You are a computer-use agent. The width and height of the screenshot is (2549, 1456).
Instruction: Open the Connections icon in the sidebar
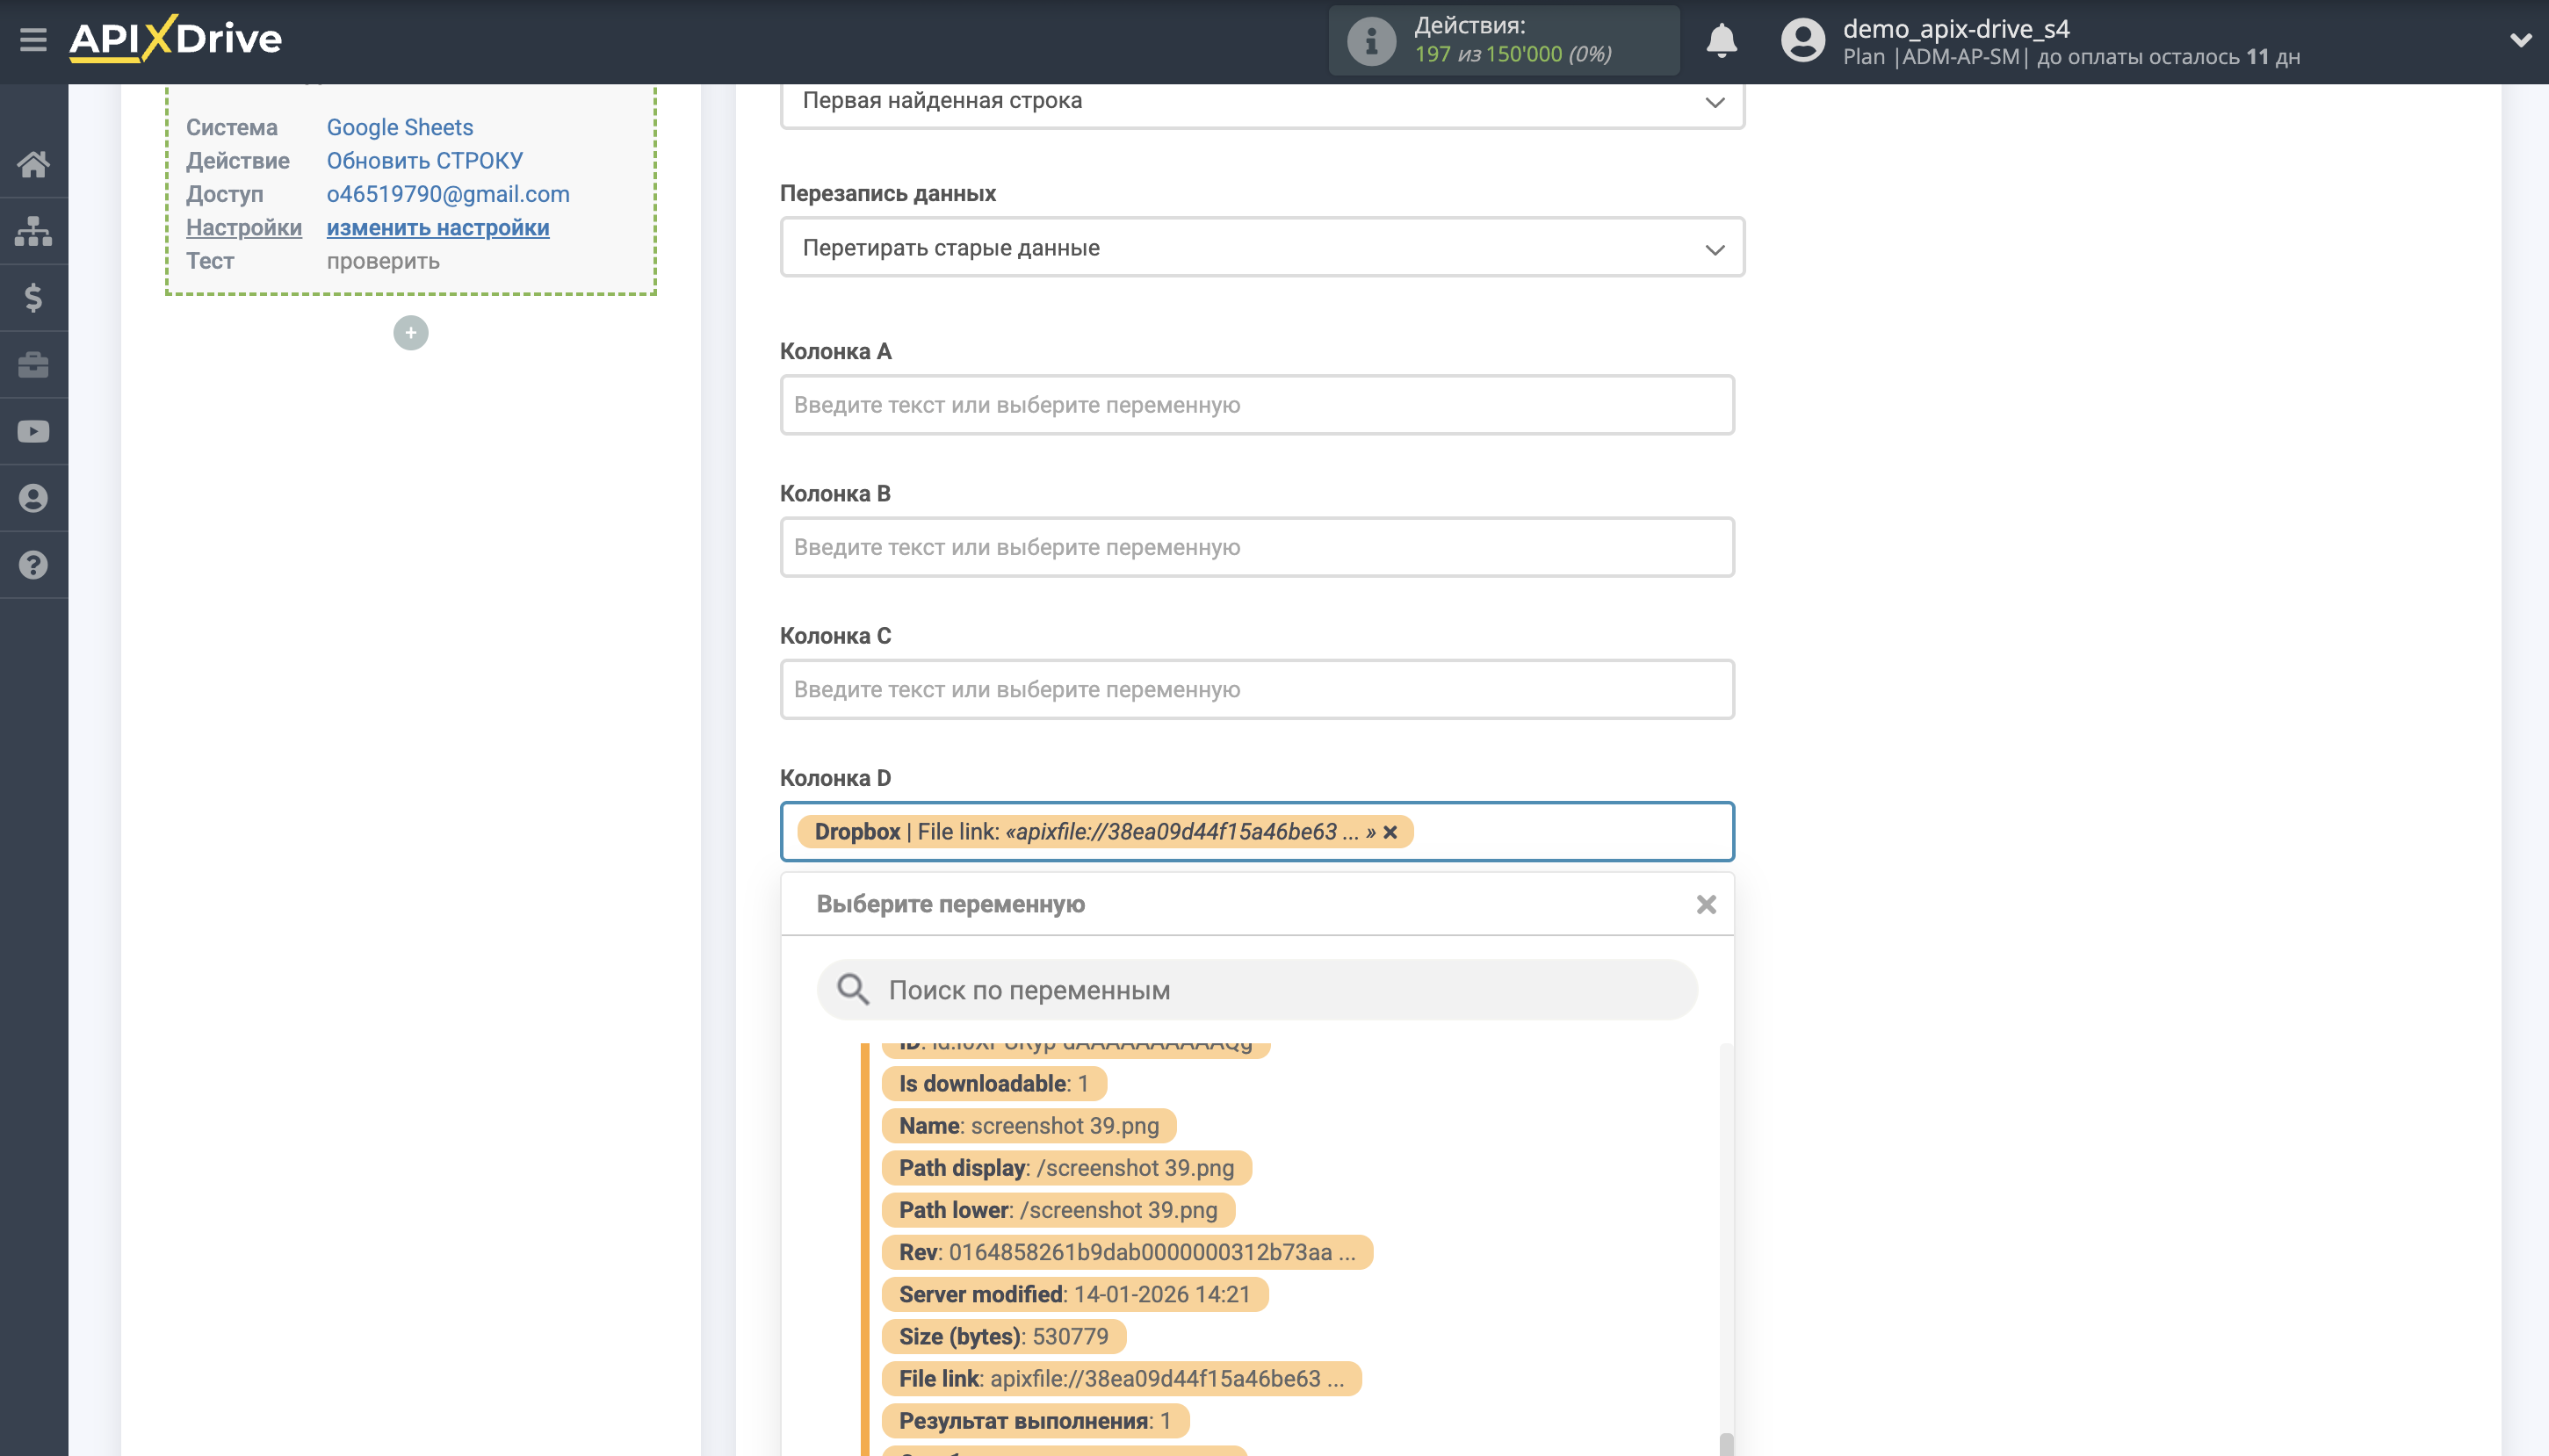pyautogui.click(x=33, y=230)
